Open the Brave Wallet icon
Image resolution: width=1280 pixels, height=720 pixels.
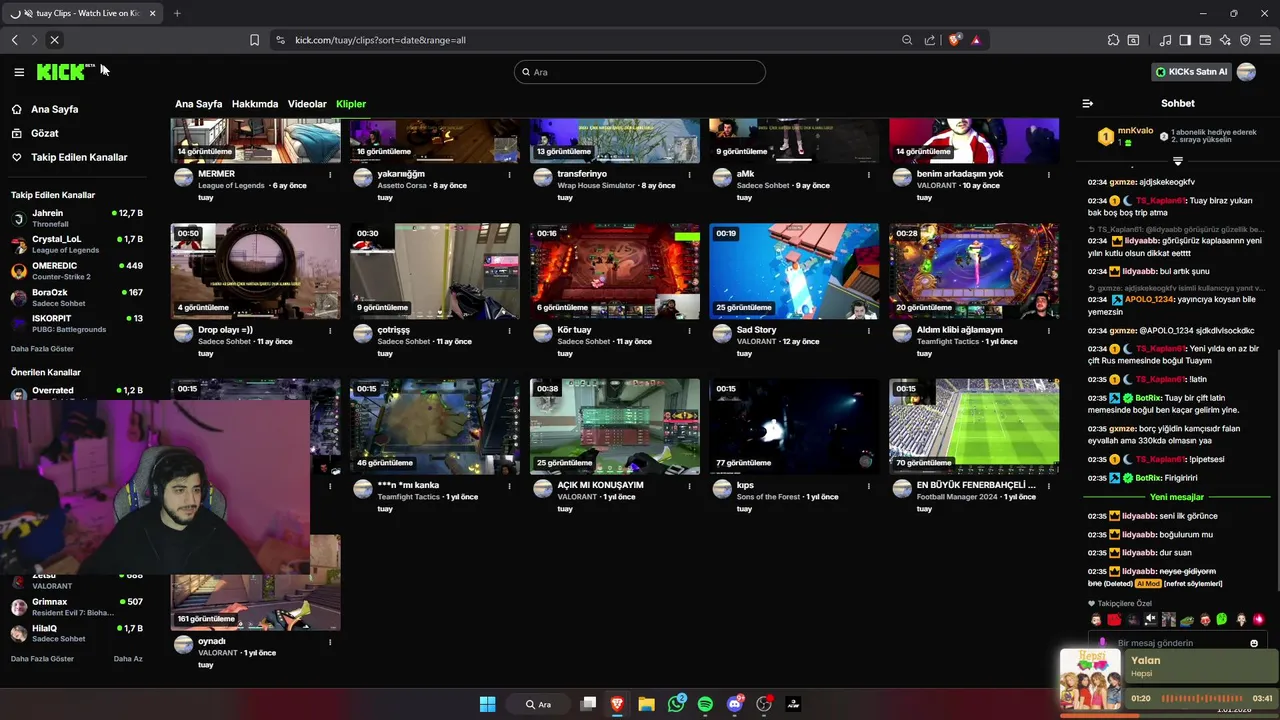coord(1205,40)
